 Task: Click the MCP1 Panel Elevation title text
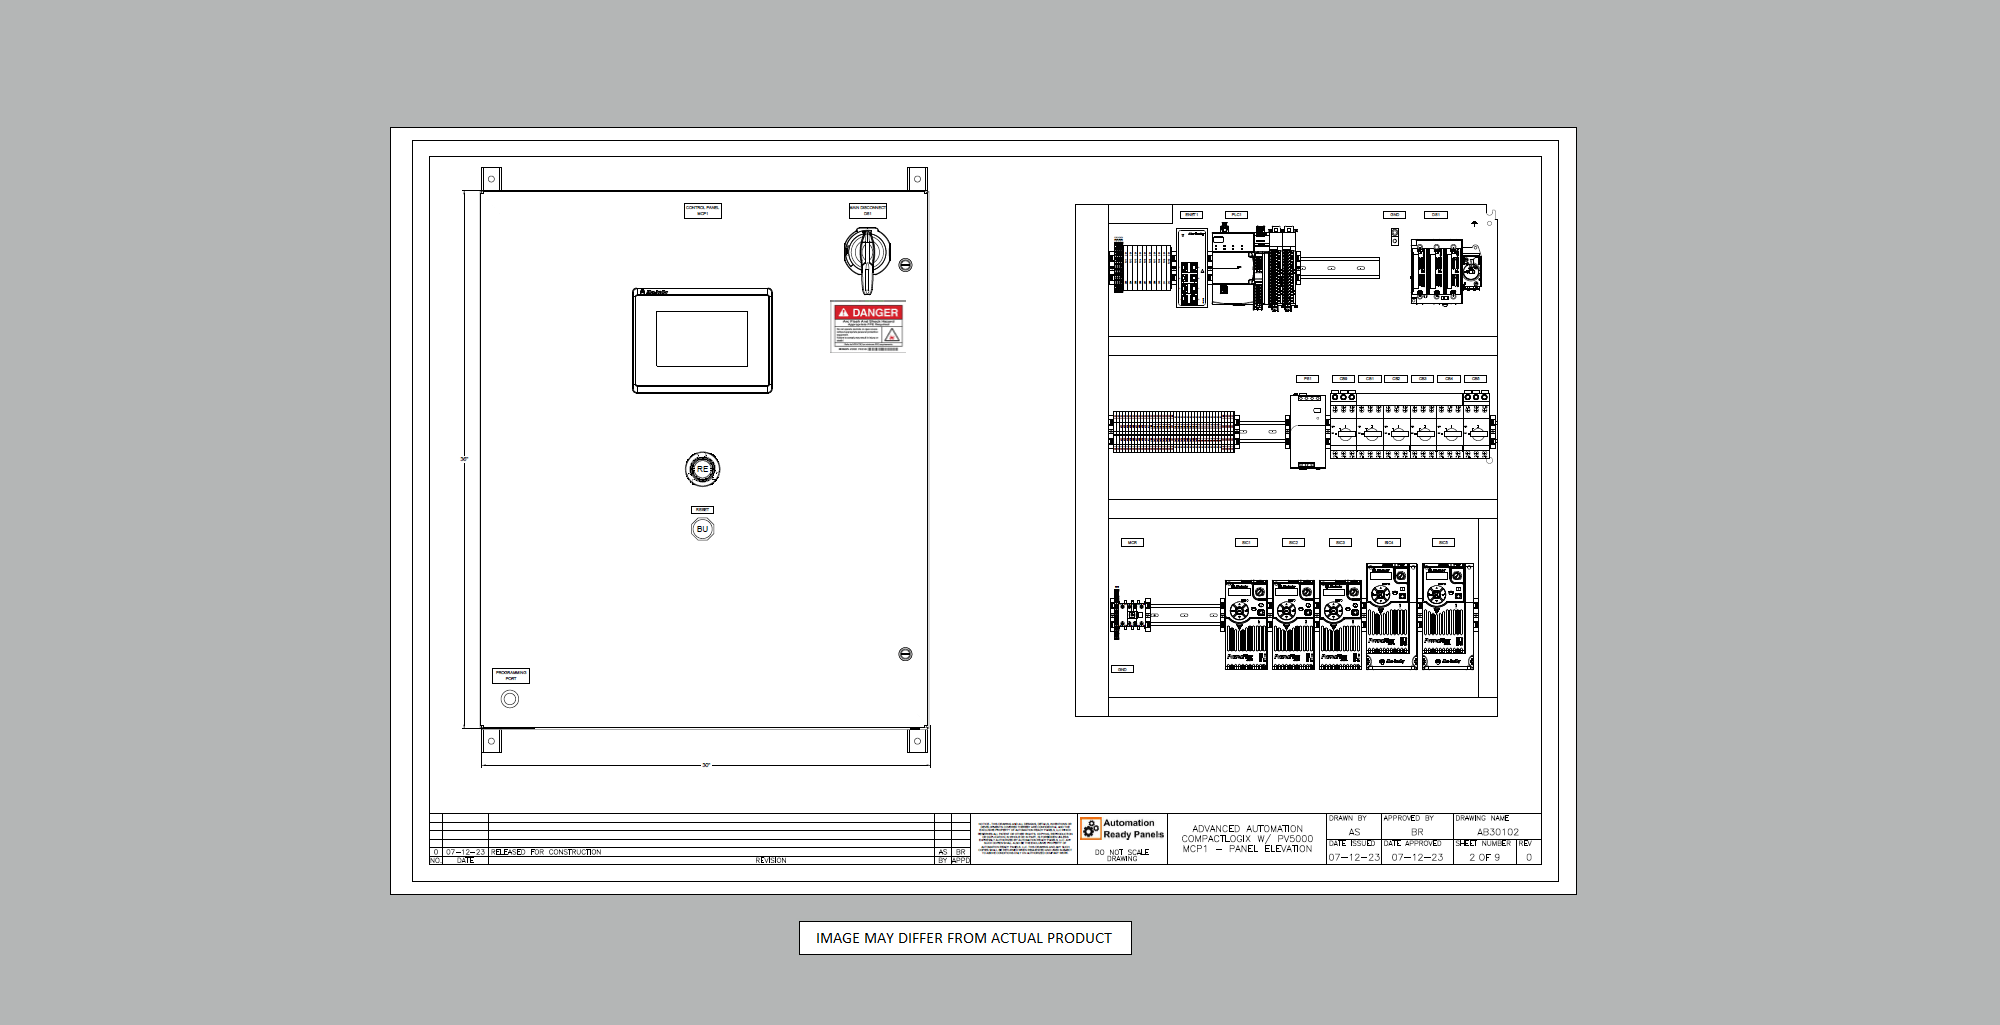point(1247,849)
